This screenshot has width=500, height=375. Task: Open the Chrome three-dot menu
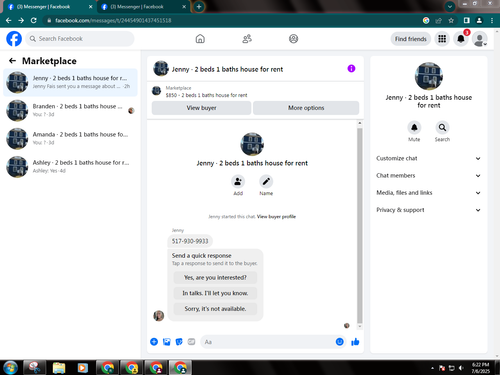[x=492, y=21]
